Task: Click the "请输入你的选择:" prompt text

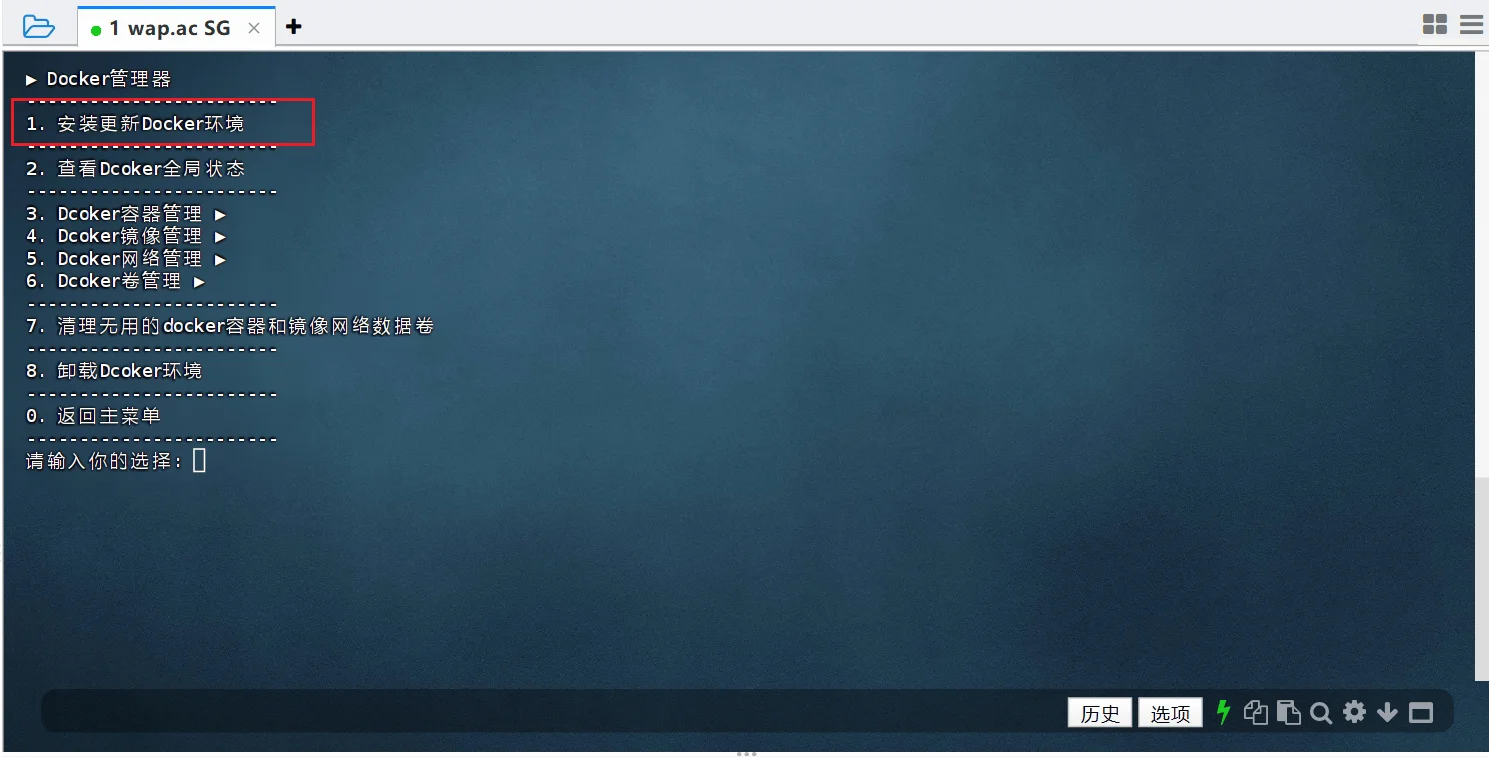Action: (105, 461)
